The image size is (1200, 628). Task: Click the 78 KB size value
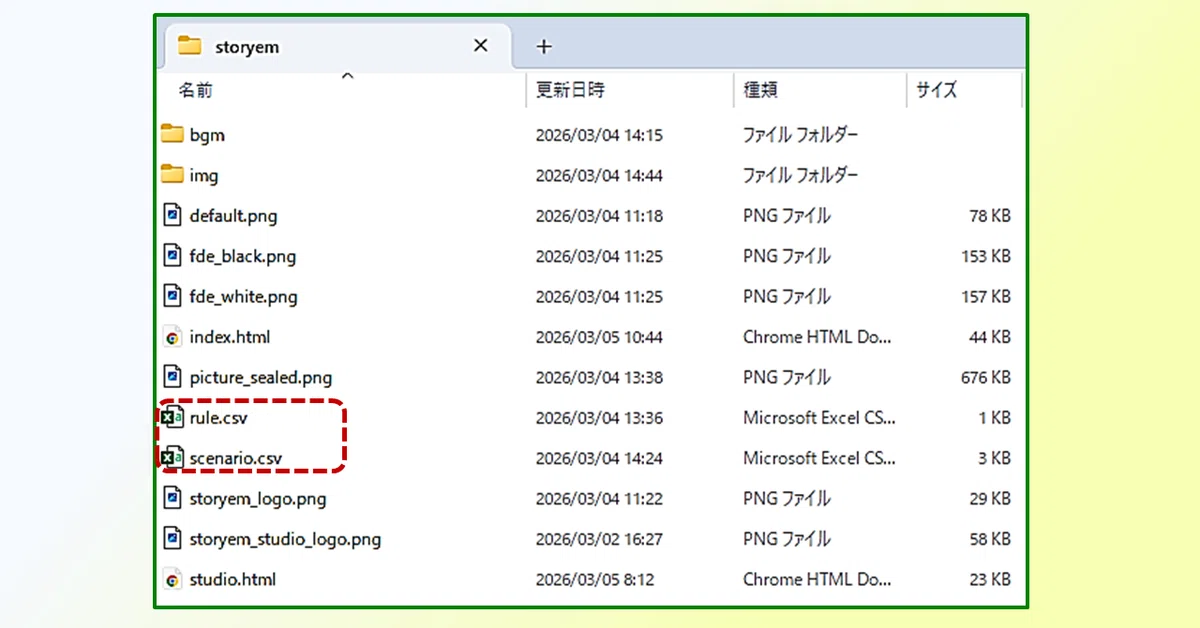pos(990,216)
